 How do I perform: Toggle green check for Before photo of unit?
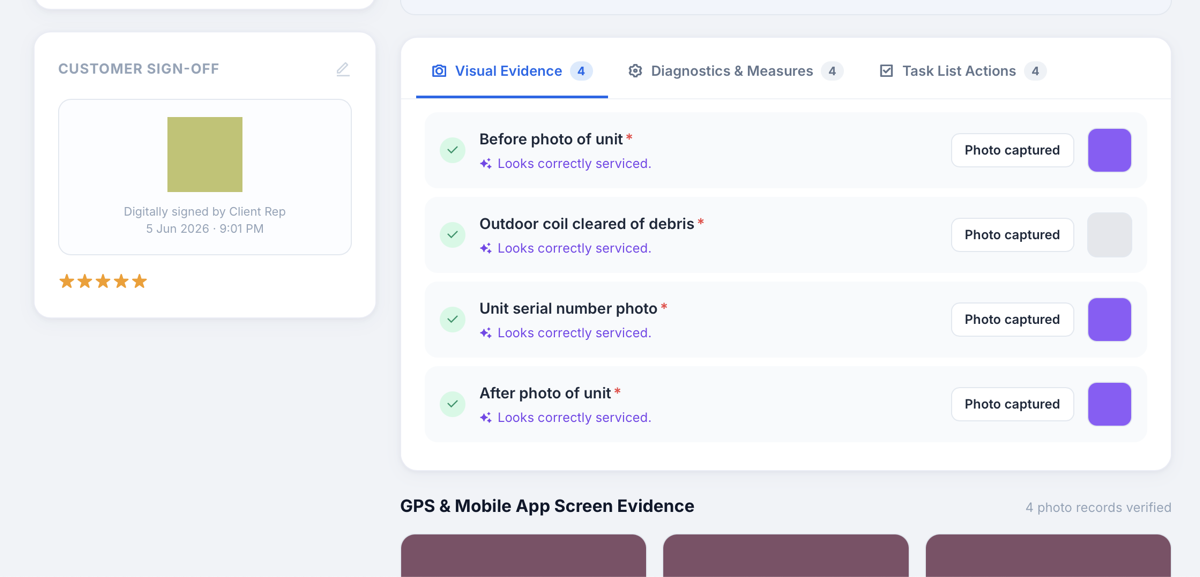coord(453,150)
